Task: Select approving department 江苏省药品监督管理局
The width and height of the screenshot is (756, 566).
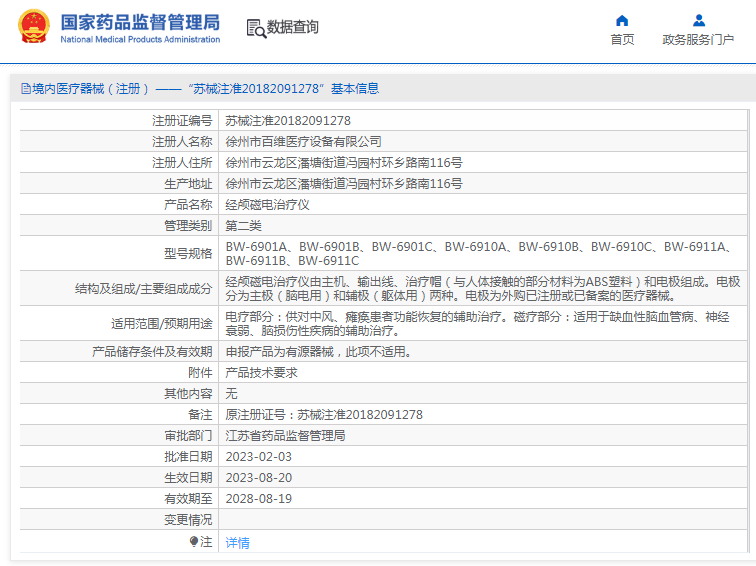Action: [x=285, y=436]
